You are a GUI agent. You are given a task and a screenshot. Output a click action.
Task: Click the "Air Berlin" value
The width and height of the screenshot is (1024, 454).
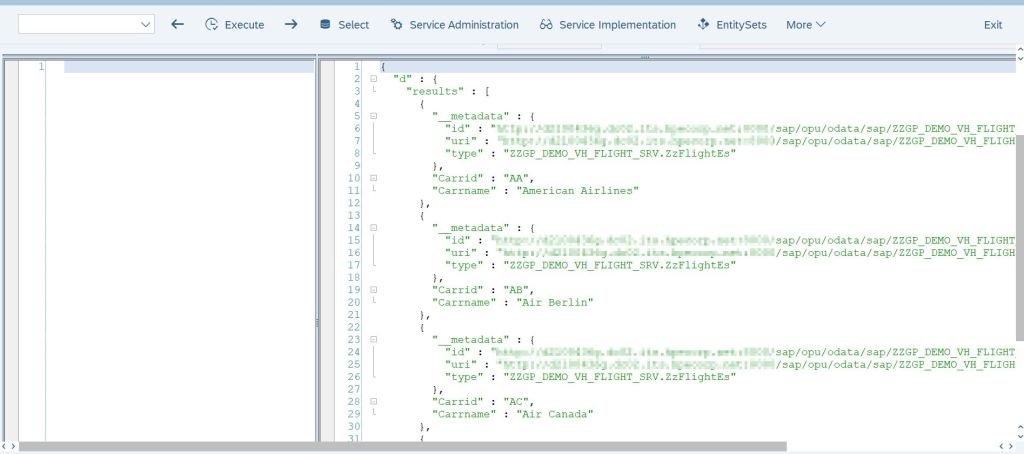coord(555,302)
